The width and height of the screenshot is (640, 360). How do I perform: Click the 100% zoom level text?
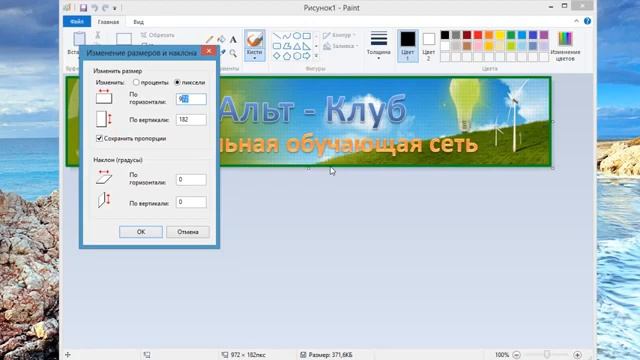coord(502,355)
